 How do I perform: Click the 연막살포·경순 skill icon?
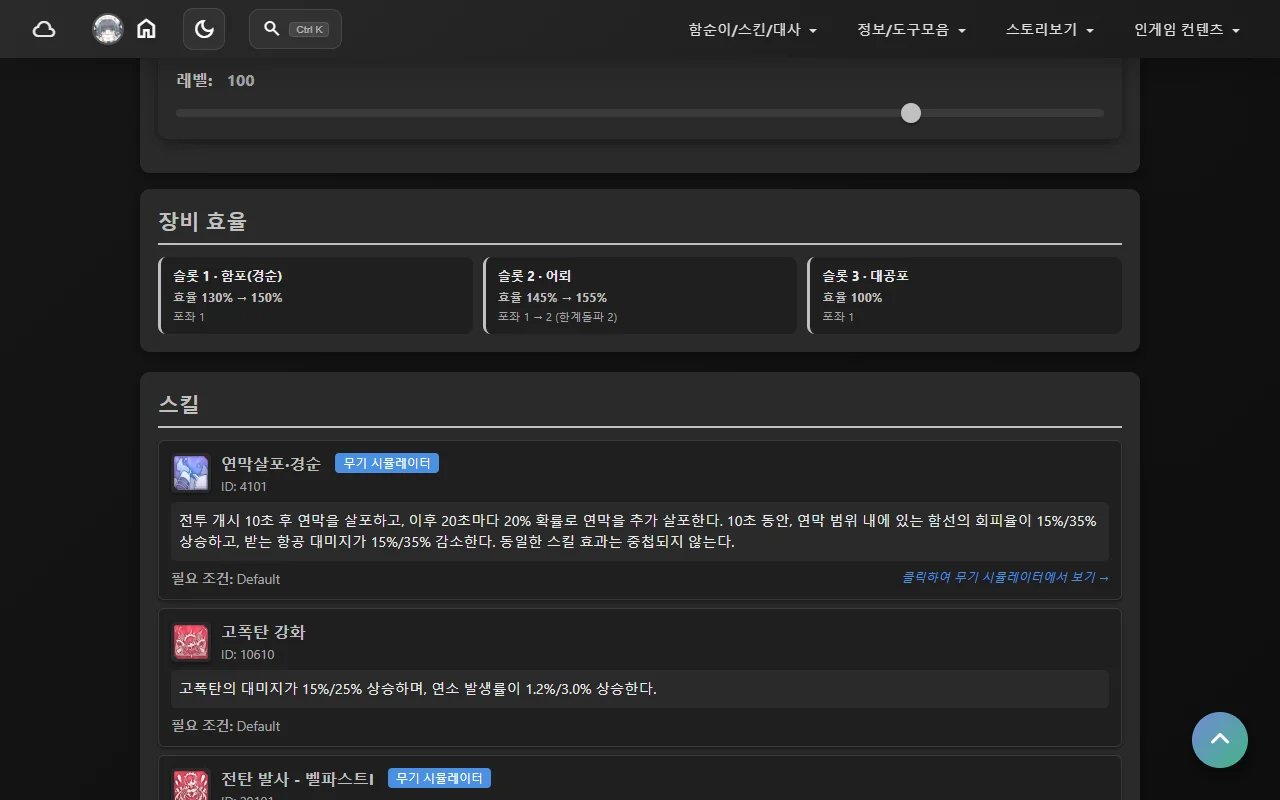coord(191,473)
